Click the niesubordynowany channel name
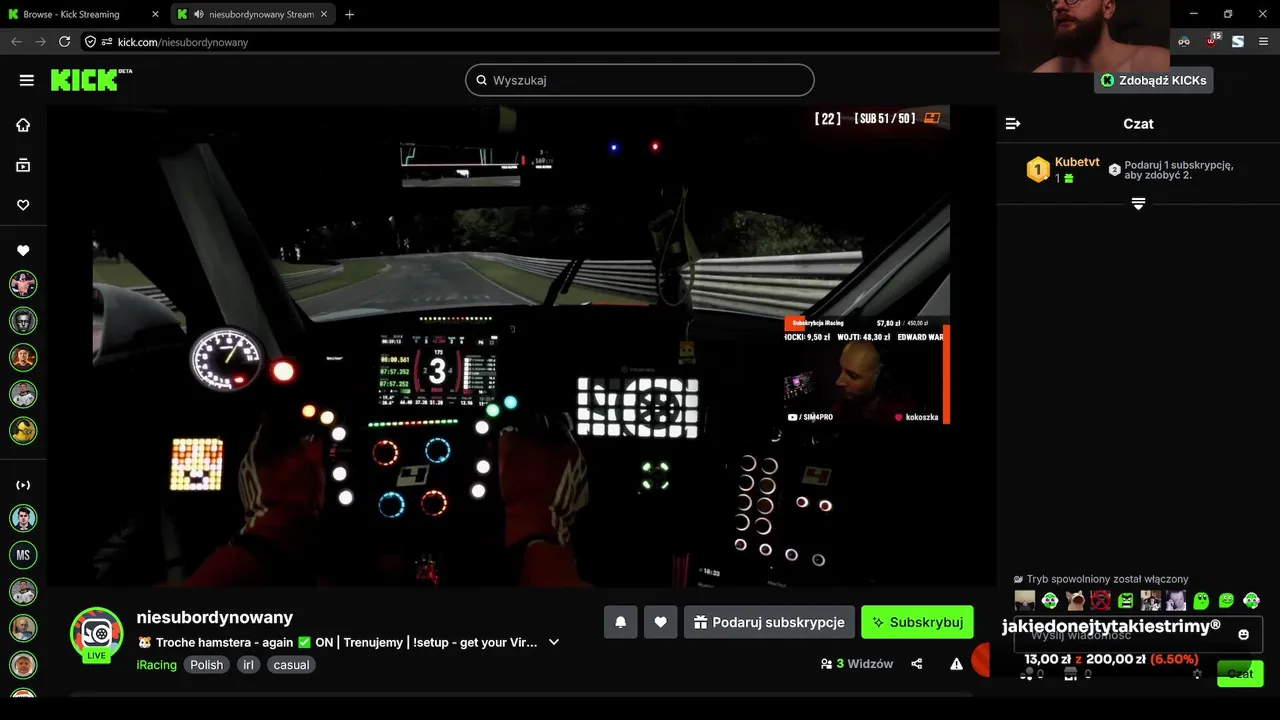This screenshot has height=720, width=1280. (215, 617)
